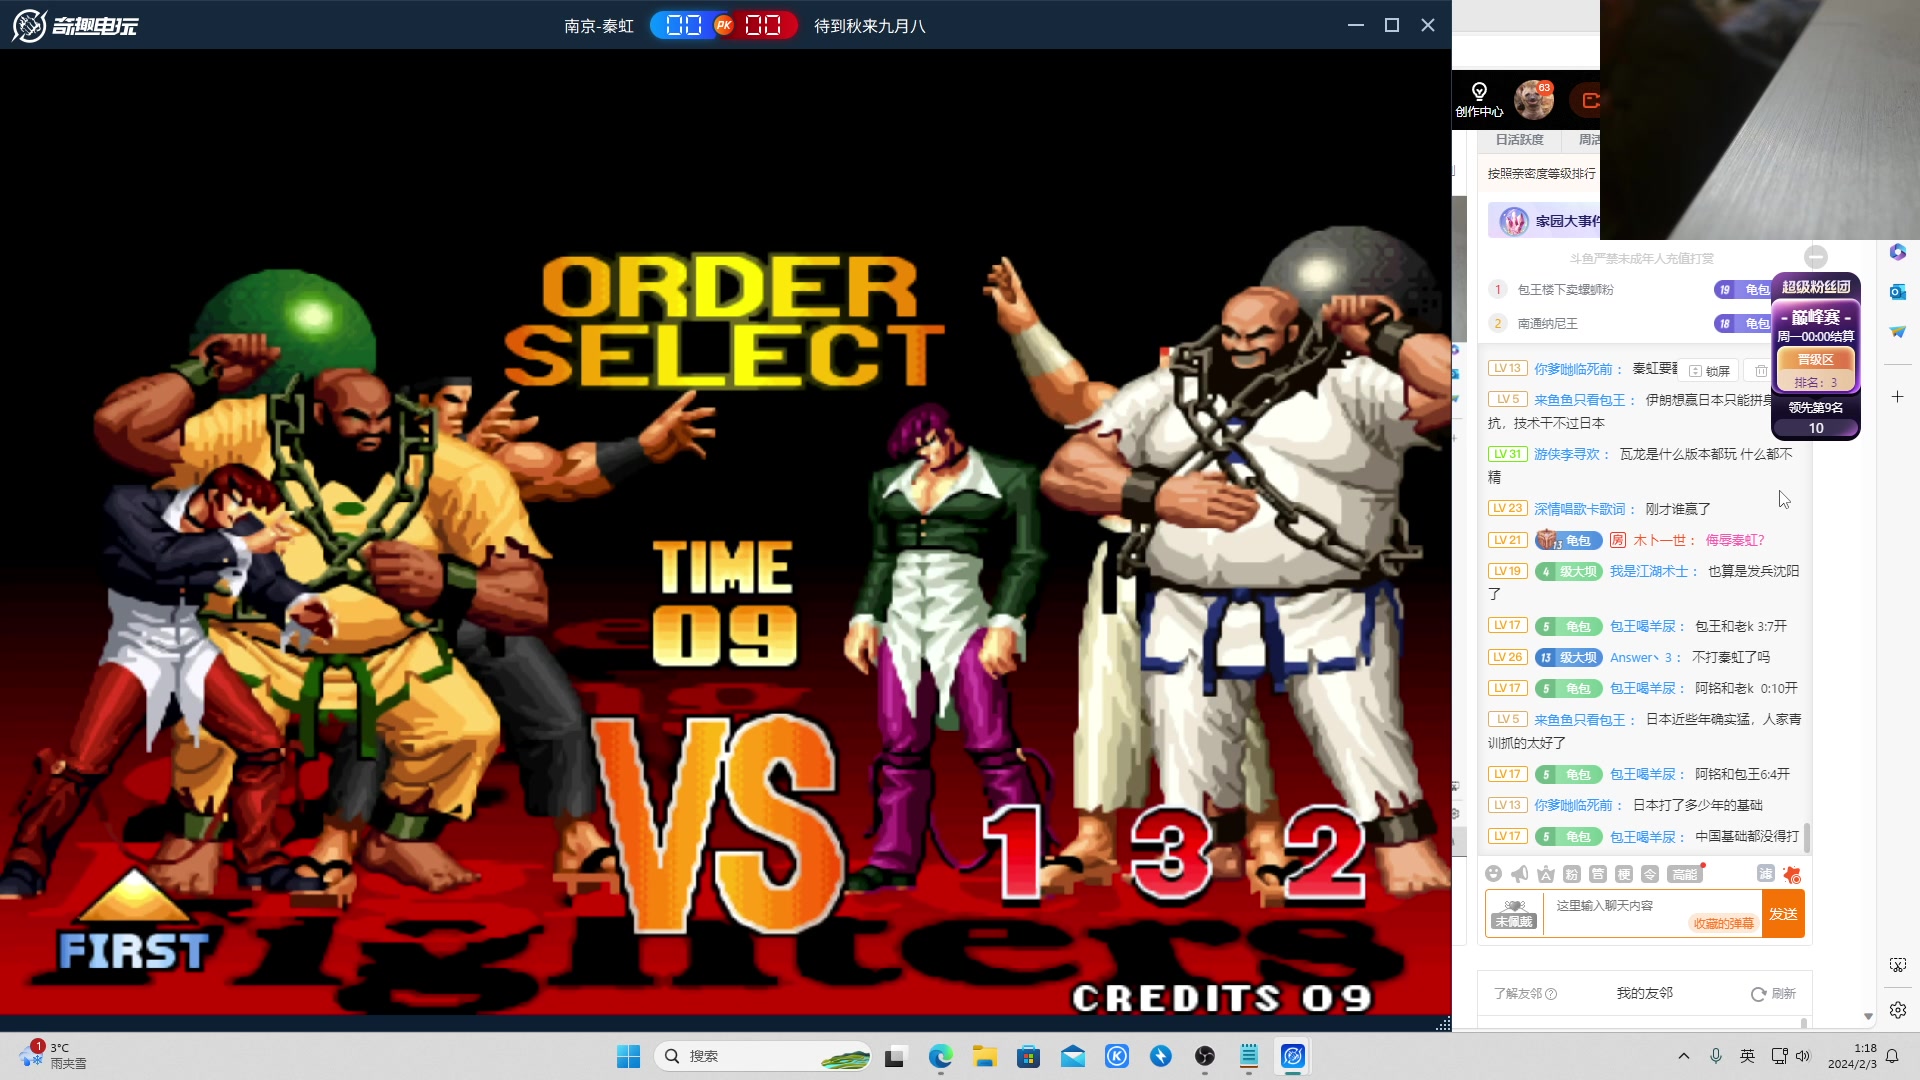Show hidden system tray icons chevron
1920x1080 pixels.
tap(1684, 1056)
